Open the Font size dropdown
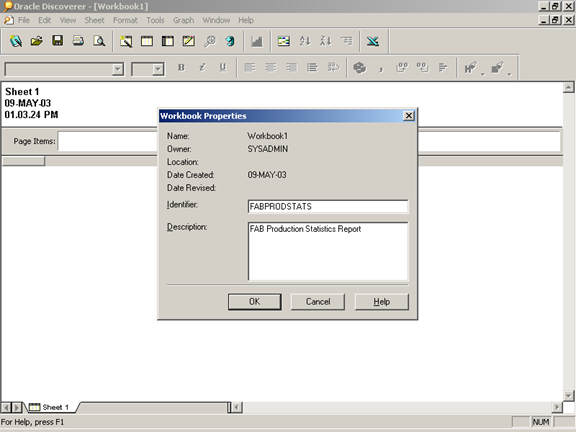Viewport: 576px width, 432px height. point(158,69)
